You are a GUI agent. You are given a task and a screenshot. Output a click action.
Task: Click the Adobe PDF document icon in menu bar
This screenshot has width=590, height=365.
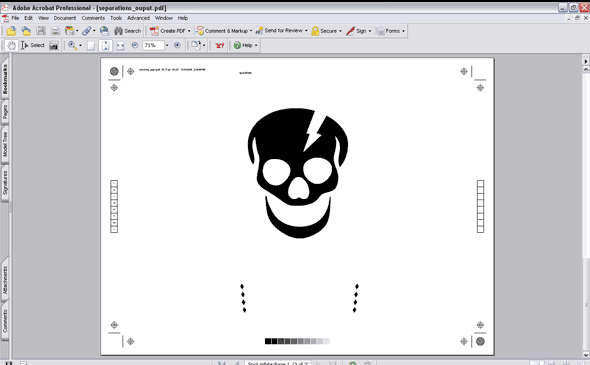point(5,18)
